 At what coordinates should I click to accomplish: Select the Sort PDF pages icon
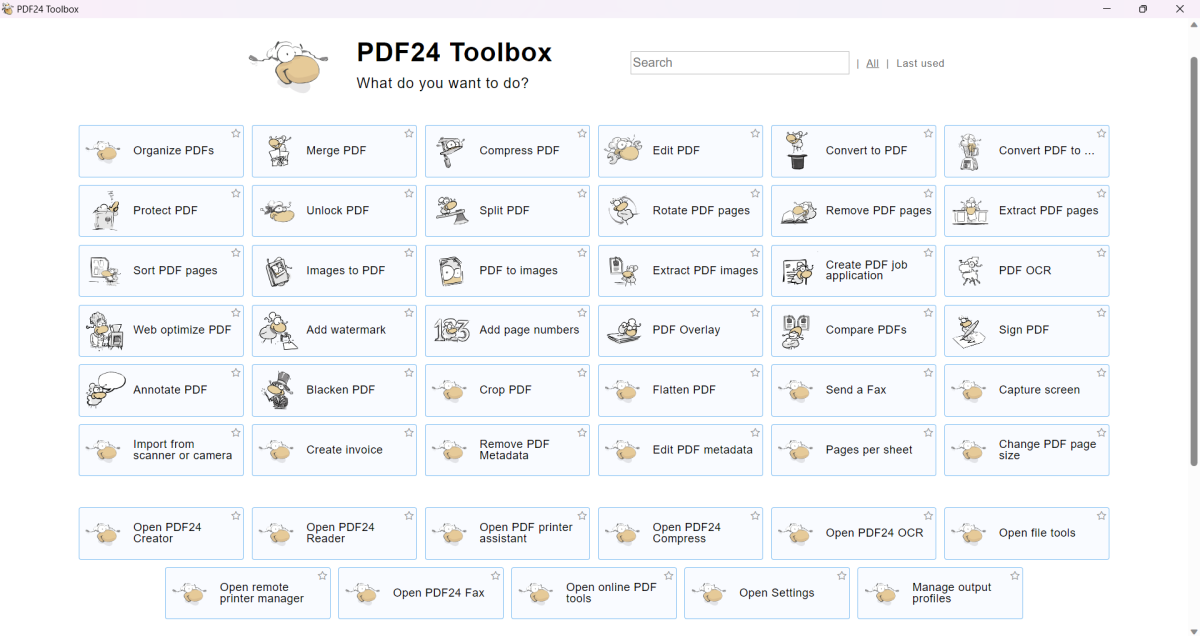104,271
